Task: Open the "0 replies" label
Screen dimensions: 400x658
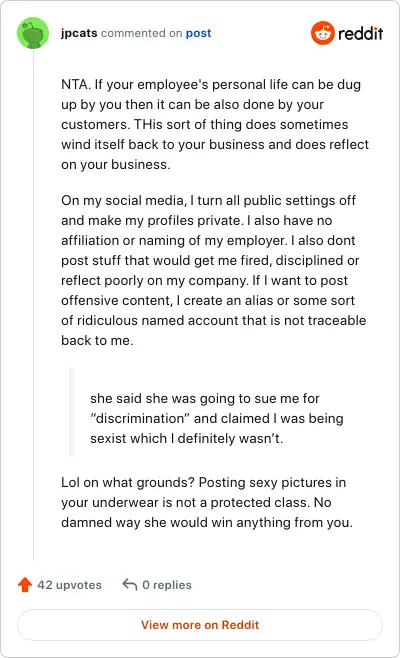Action: pyautogui.click(x=167, y=585)
